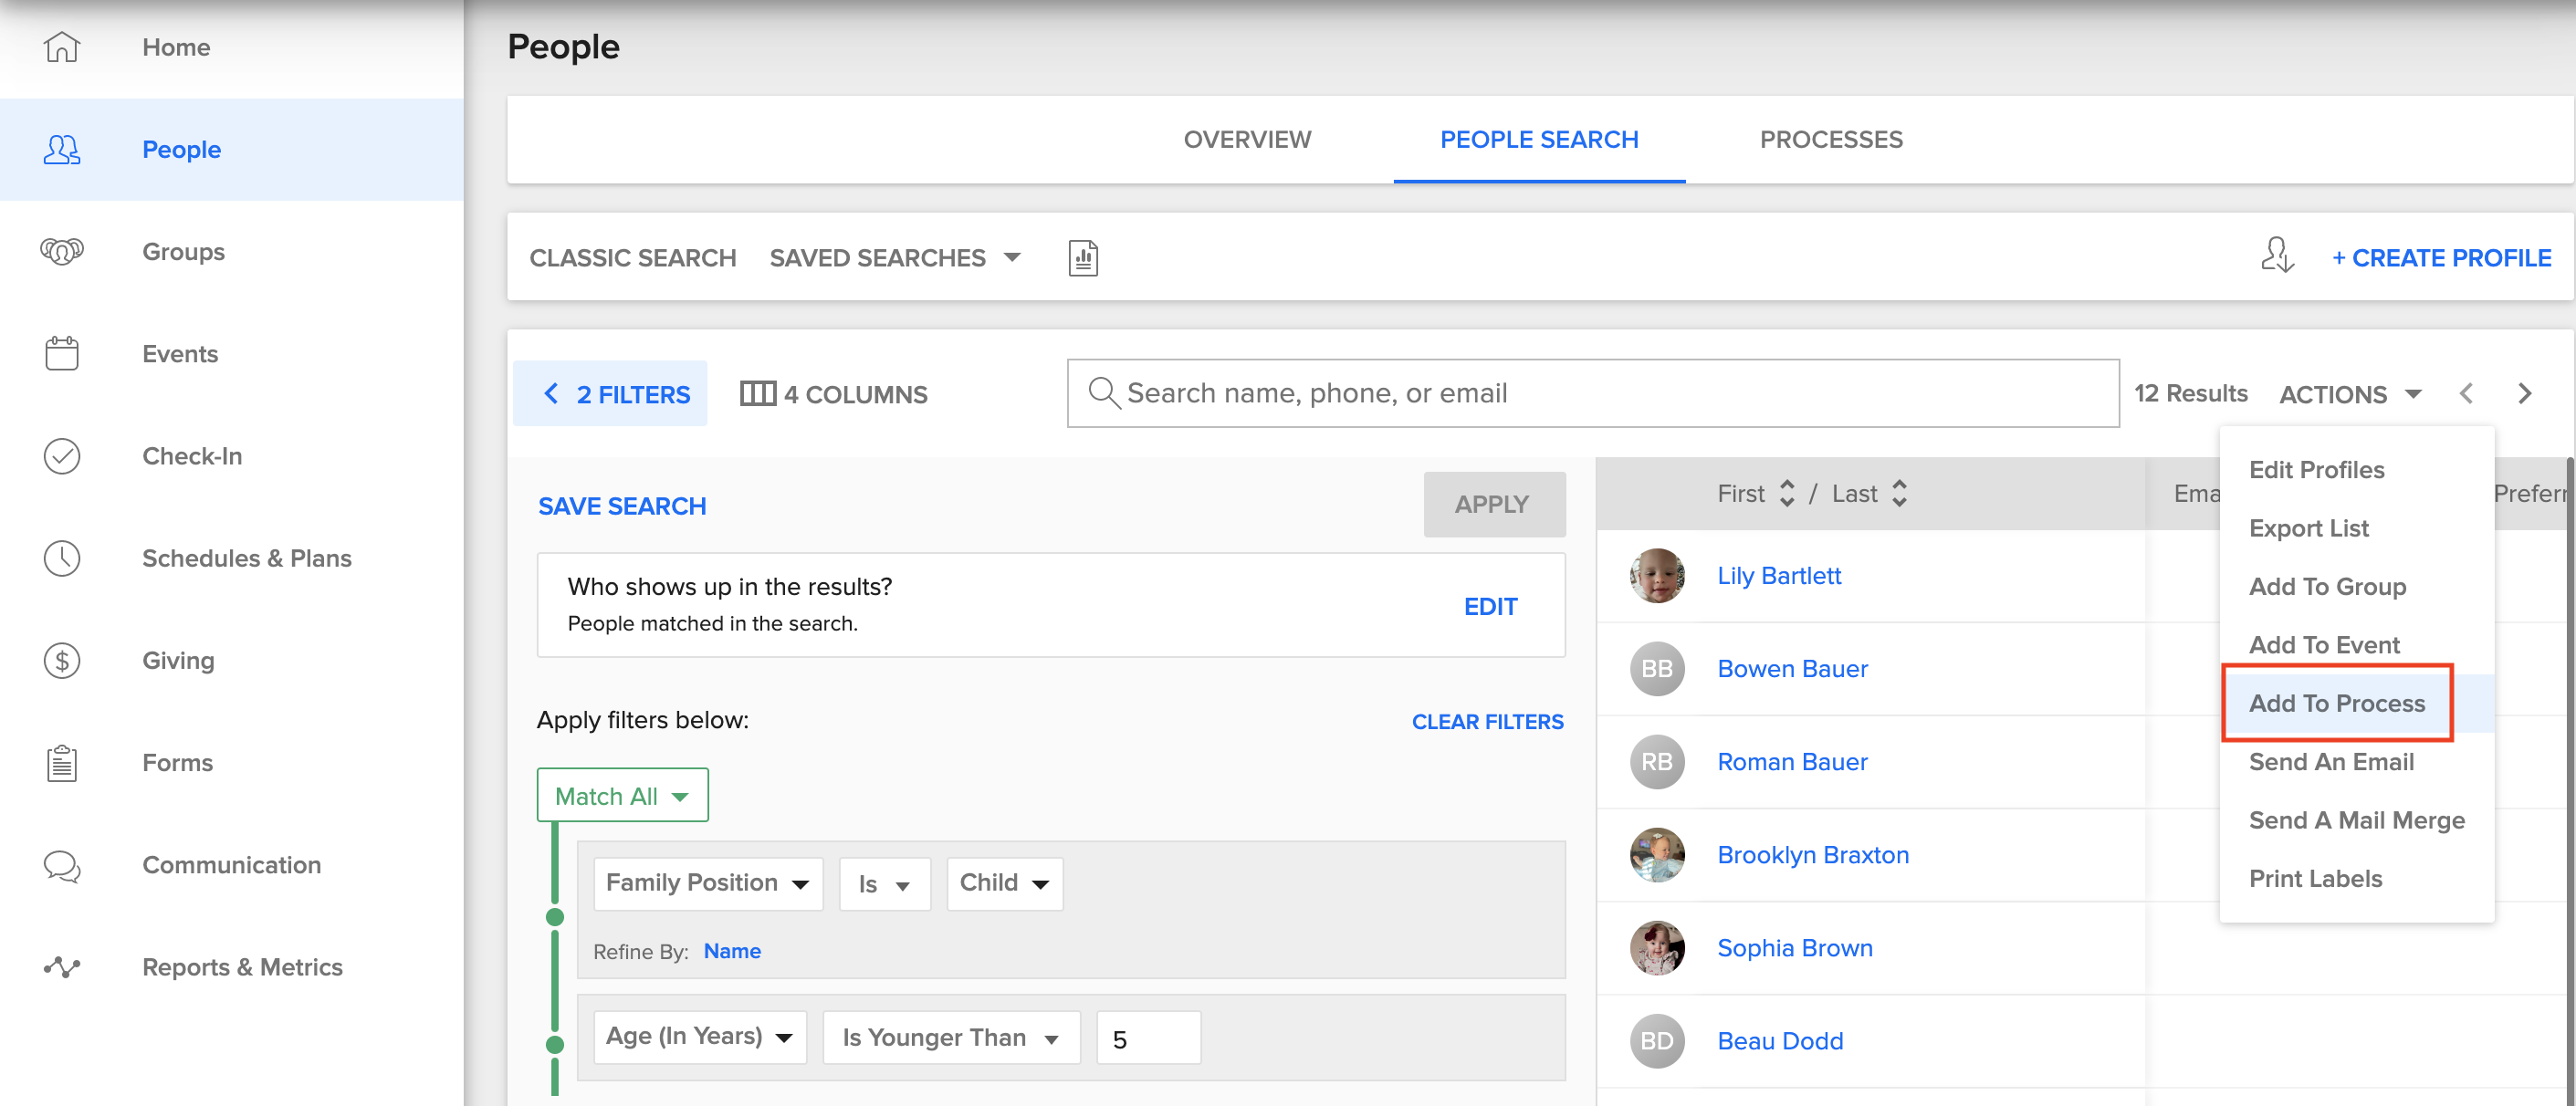Open the Giving section from the sidebar
Image resolution: width=2576 pixels, height=1106 pixels.
178,660
